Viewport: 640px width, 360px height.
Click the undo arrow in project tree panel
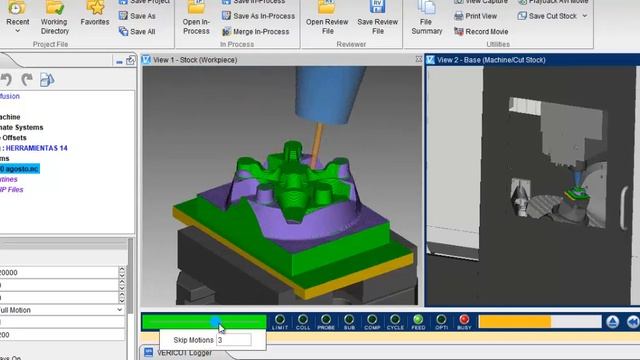pyautogui.click(x=6, y=79)
